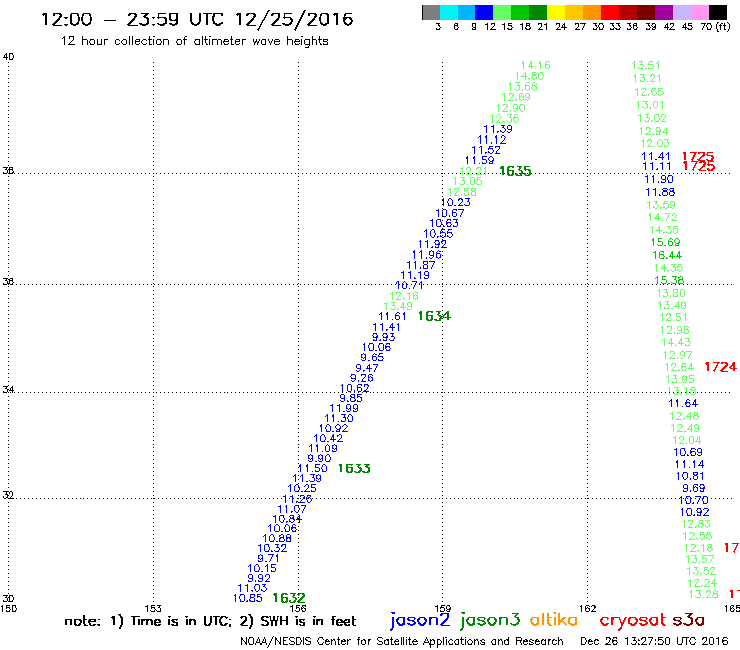Click the 'NOAA/NESDIS Center for Satellite Applications and Research' credit
Viewport: 740px width, 650px height.
coord(402,641)
